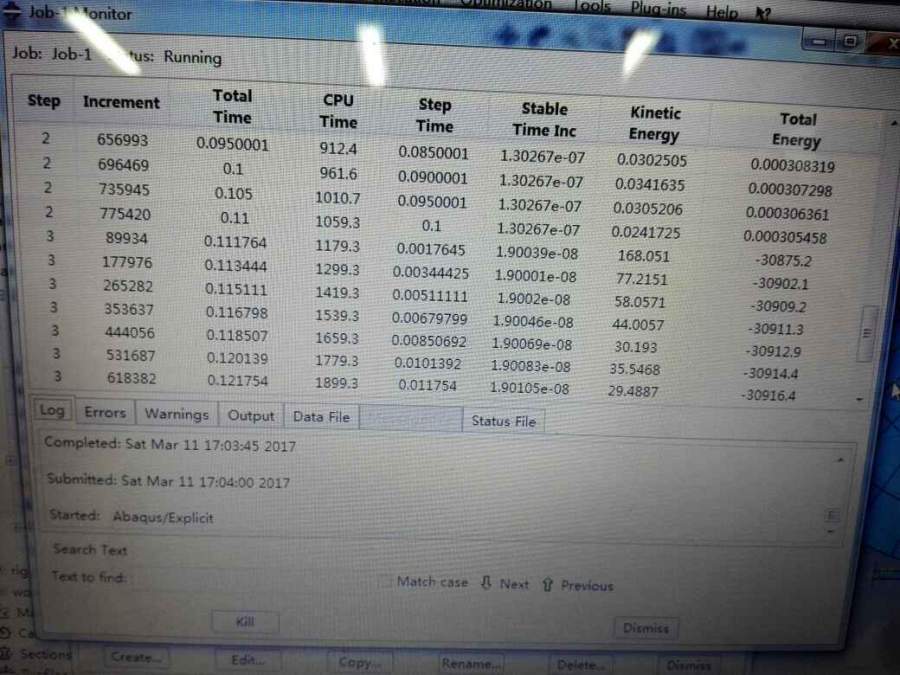Toggle the Match case checkbox

coord(385,581)
